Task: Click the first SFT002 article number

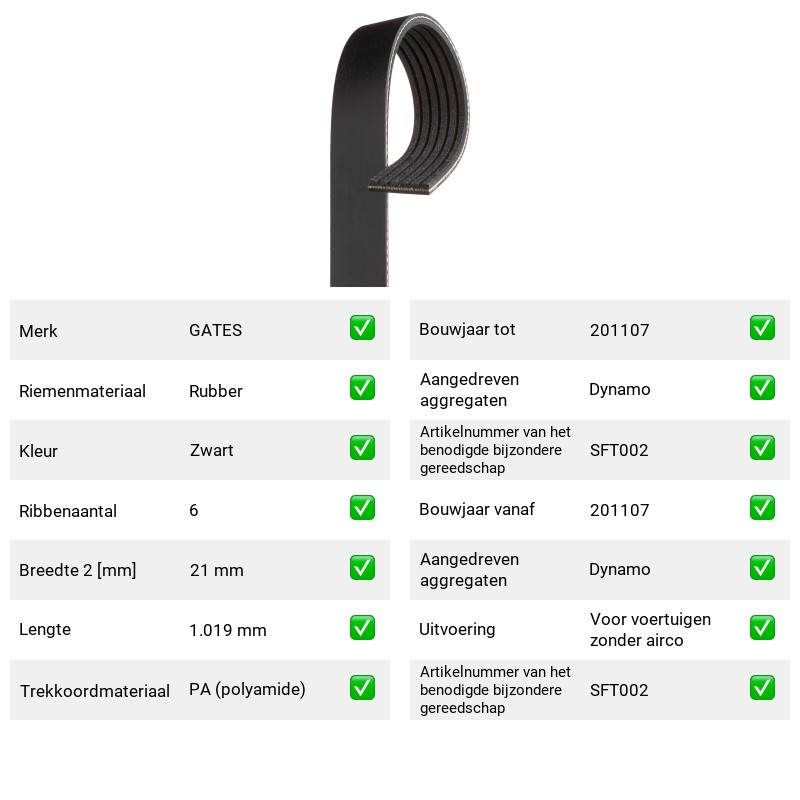Action: click(x=619, y=450)
